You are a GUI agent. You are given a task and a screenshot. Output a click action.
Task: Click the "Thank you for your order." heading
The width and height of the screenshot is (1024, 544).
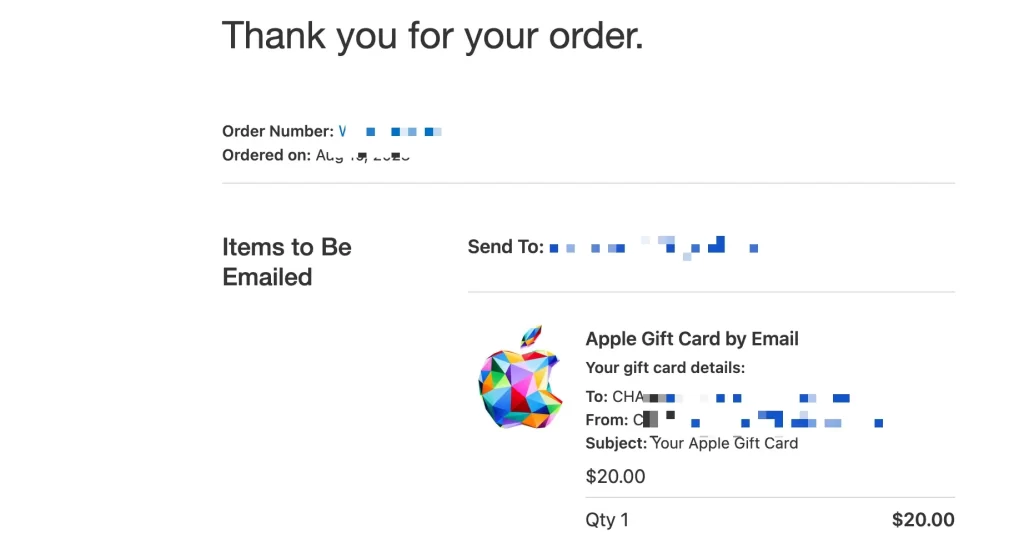point(432,35)
